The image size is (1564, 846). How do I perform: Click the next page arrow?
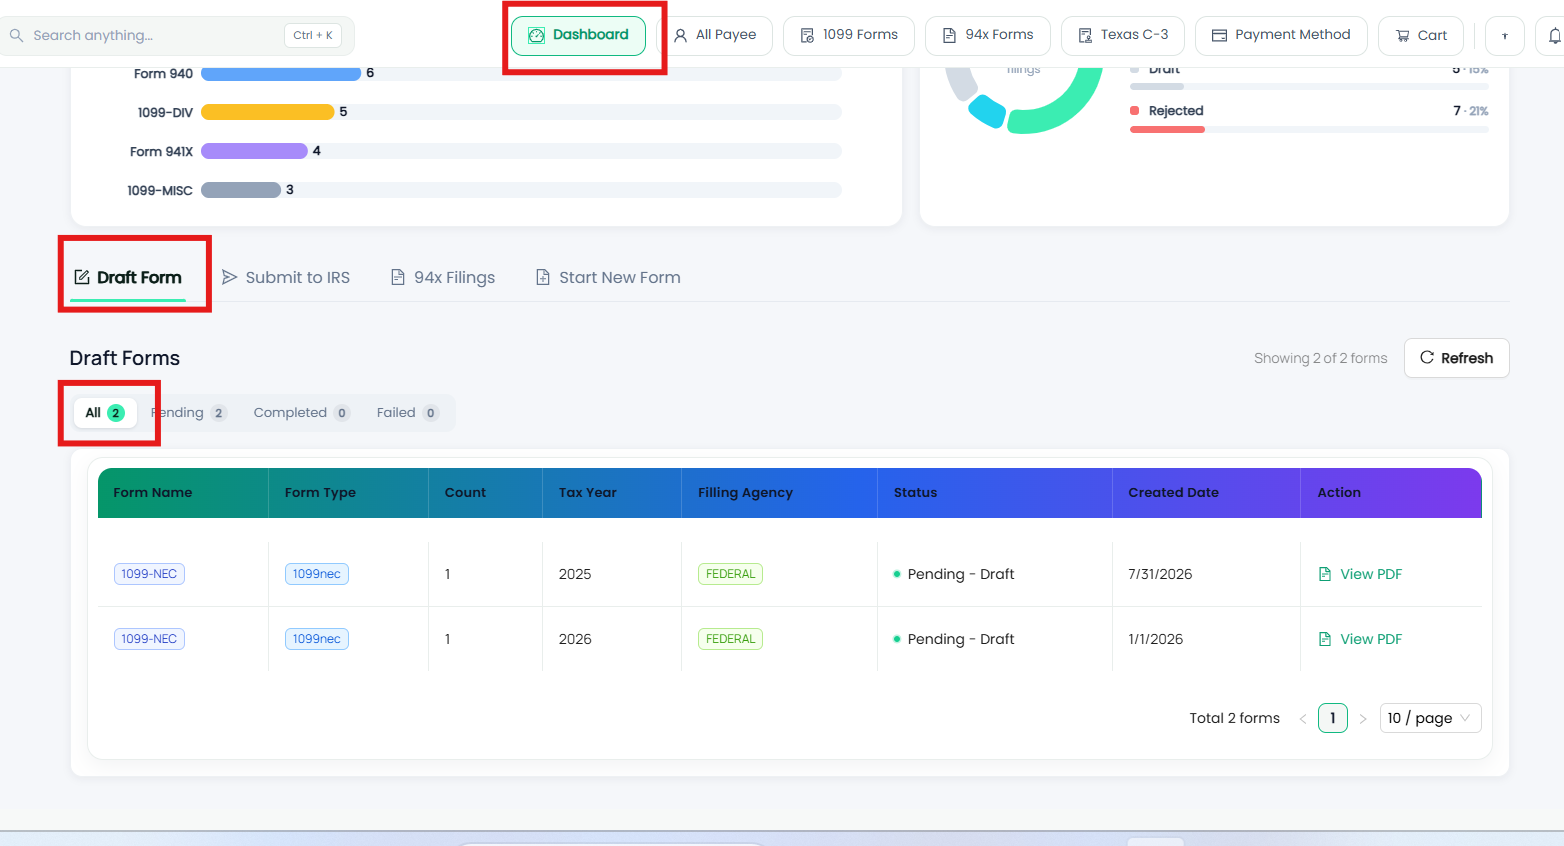[1363, 719]
